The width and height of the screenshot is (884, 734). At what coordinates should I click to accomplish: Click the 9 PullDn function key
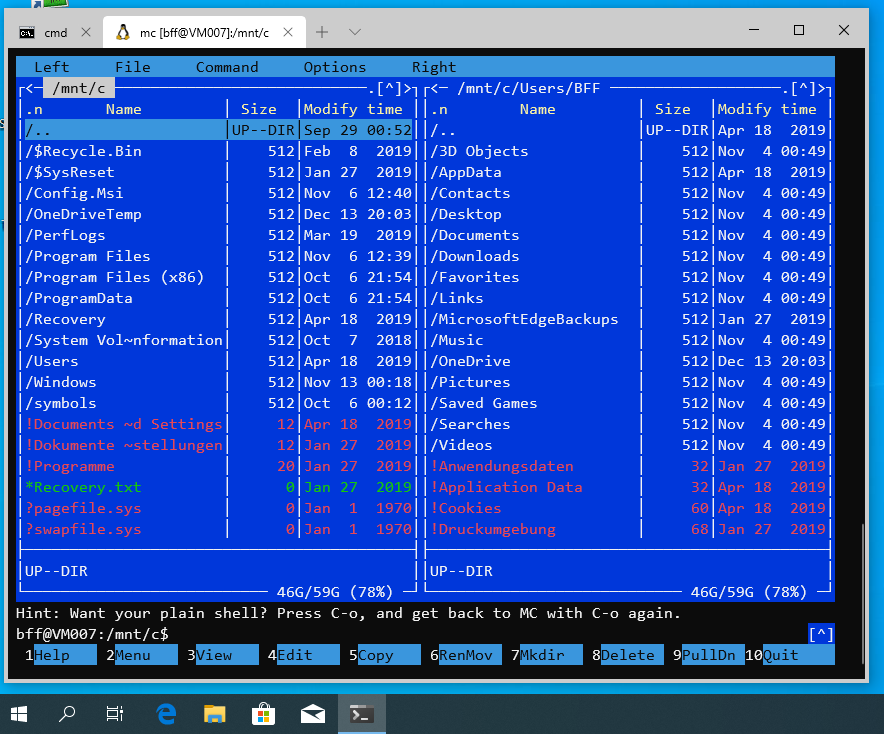click(x=709, y=655)
